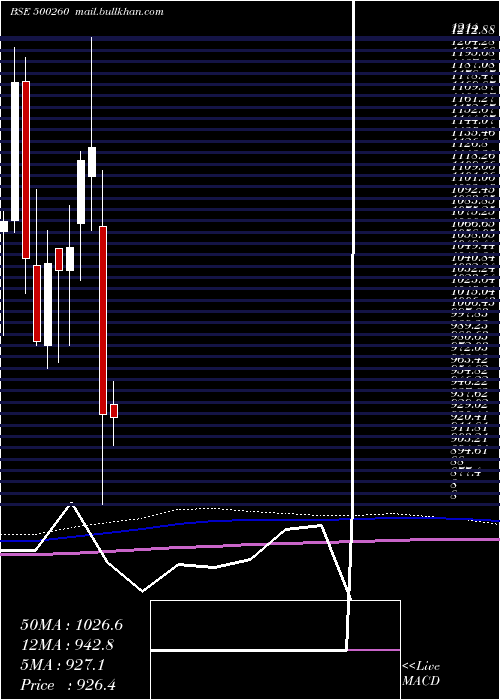Click the Price : 926.4 value
Viewport: 500px width, 700px height.
[x=70, y=684]
